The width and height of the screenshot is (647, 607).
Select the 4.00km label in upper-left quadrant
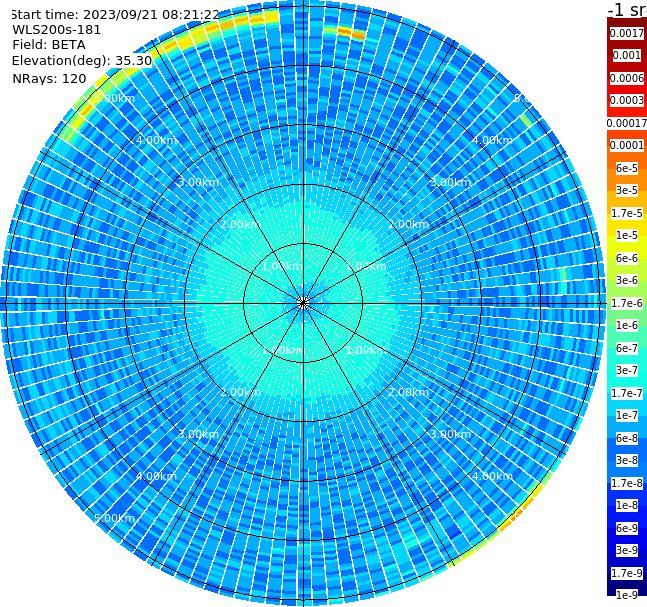pos(156,140)
